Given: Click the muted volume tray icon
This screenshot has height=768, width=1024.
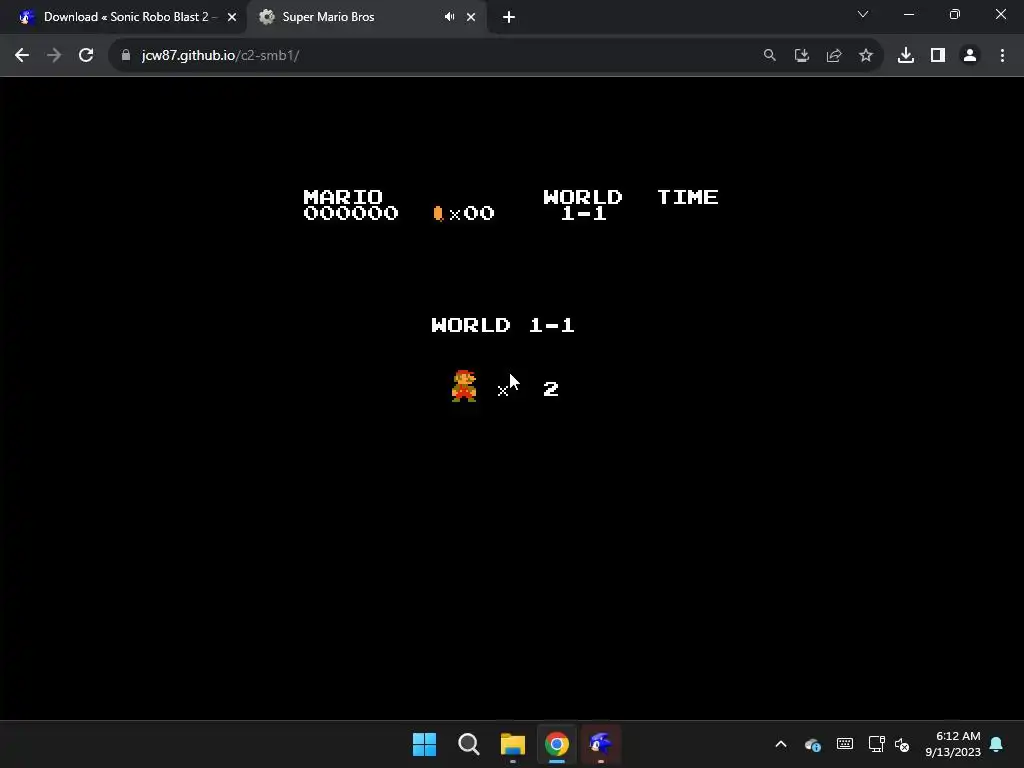Looking at the screenshot, I should click(x=901, y=744).
